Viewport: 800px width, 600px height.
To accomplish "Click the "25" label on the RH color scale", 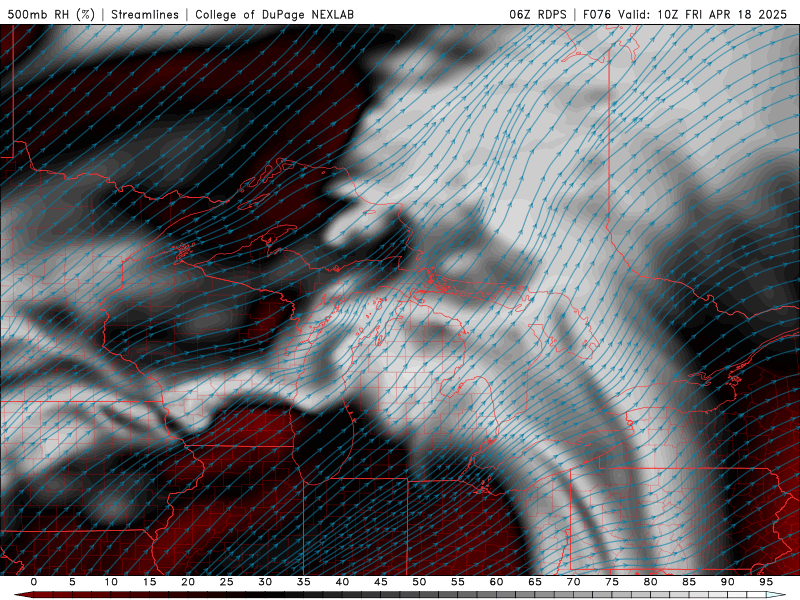I will click(x=227, y=582).
